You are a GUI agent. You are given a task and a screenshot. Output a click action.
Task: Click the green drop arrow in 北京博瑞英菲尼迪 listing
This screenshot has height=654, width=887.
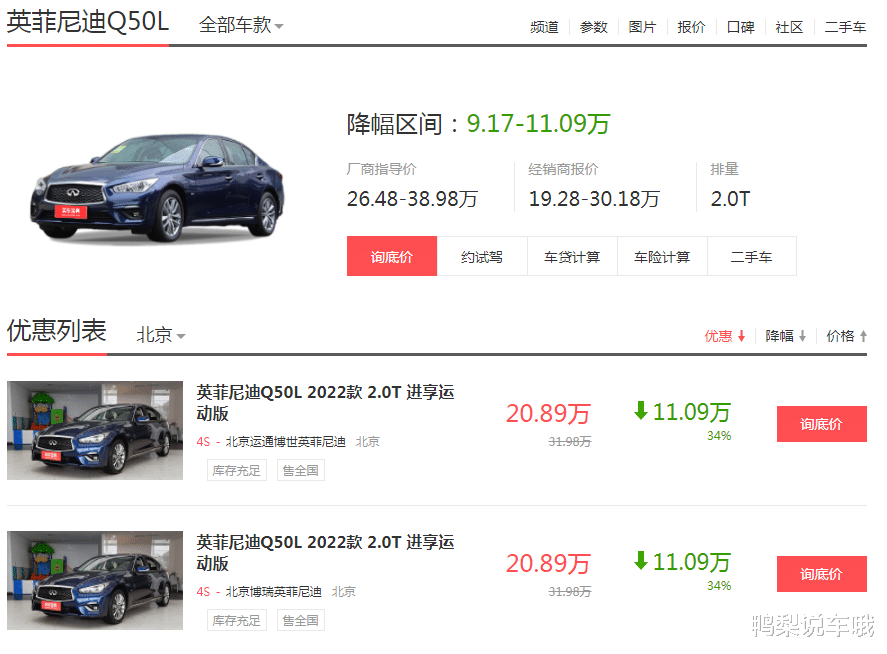(x=641, y=561)
